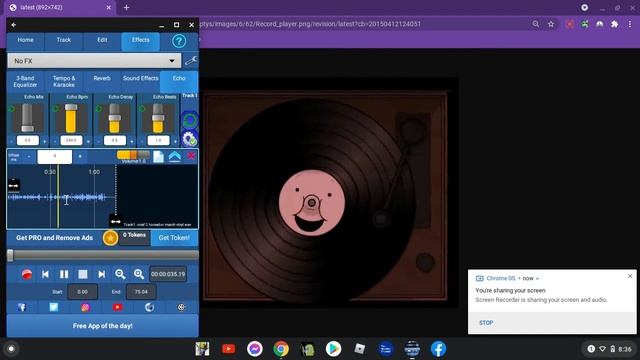
Task: Open the Track 1 gear settings icon
Action: pos(189,139)
